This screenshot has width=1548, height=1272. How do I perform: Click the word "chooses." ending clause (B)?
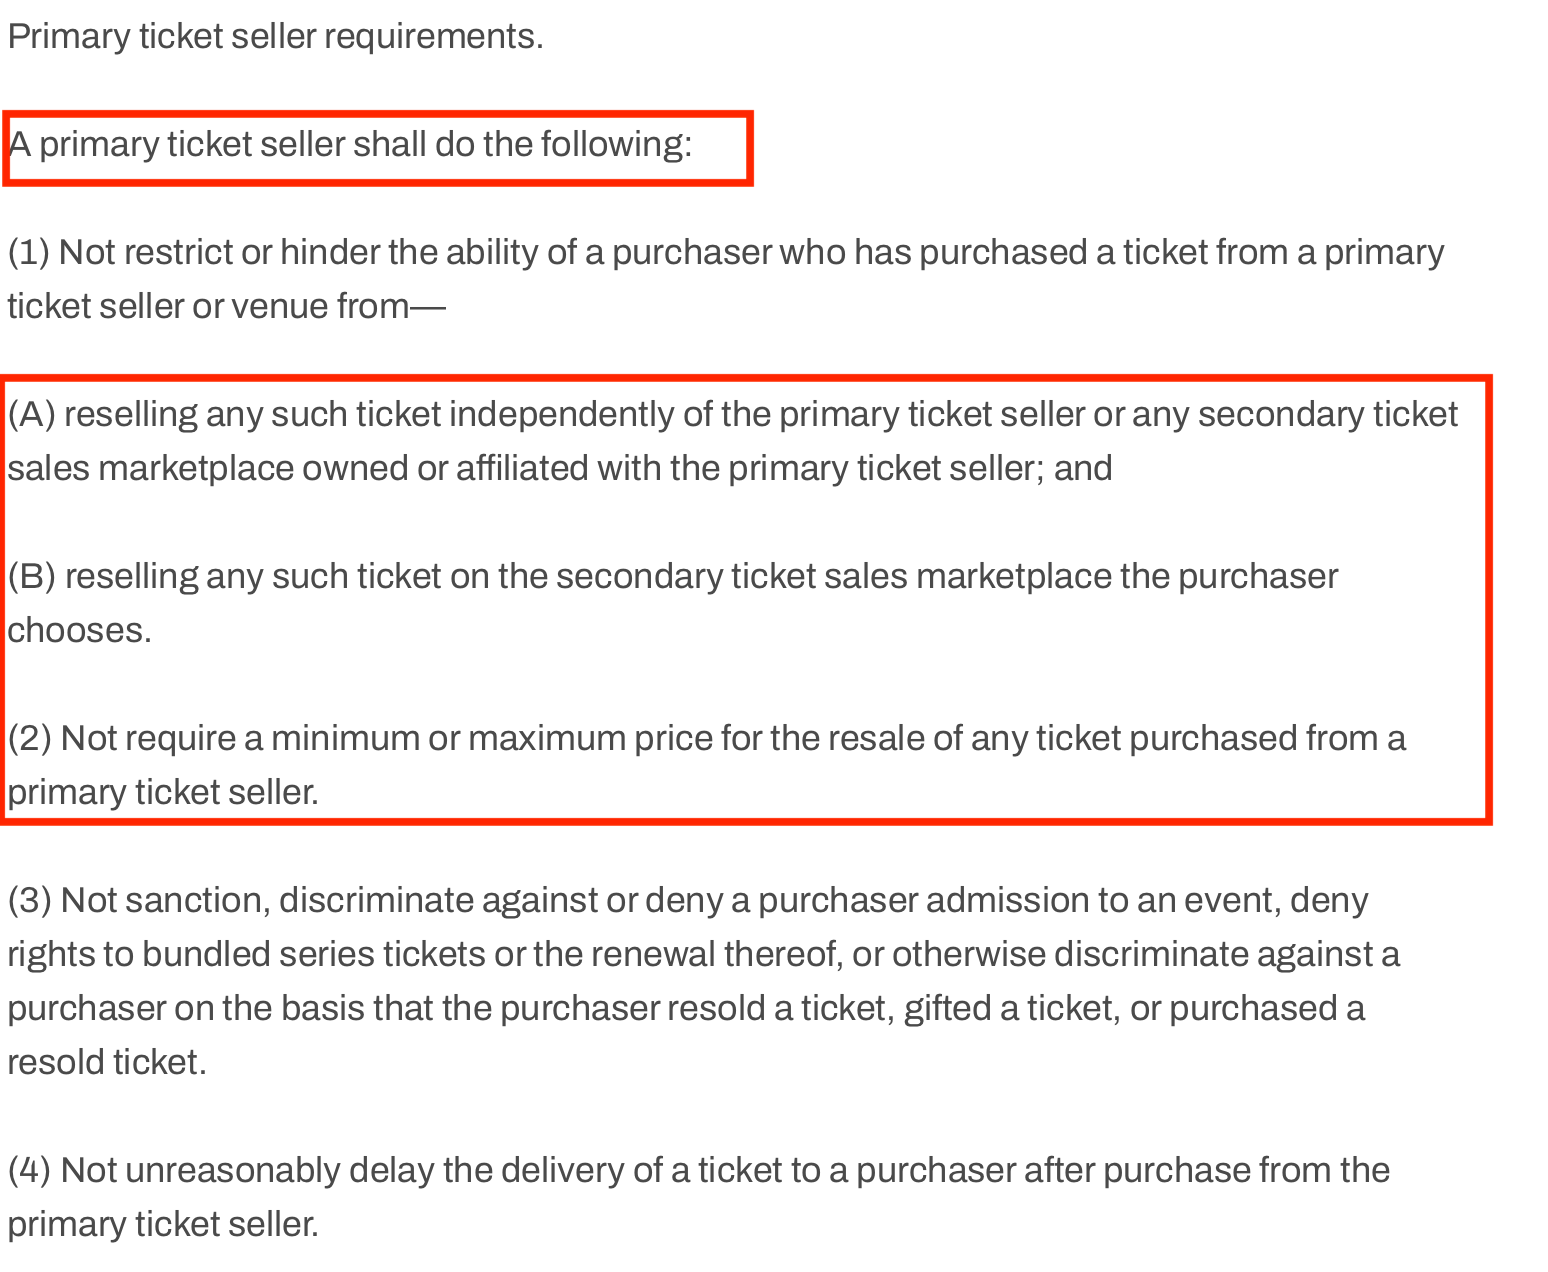(x=80, y=631)
